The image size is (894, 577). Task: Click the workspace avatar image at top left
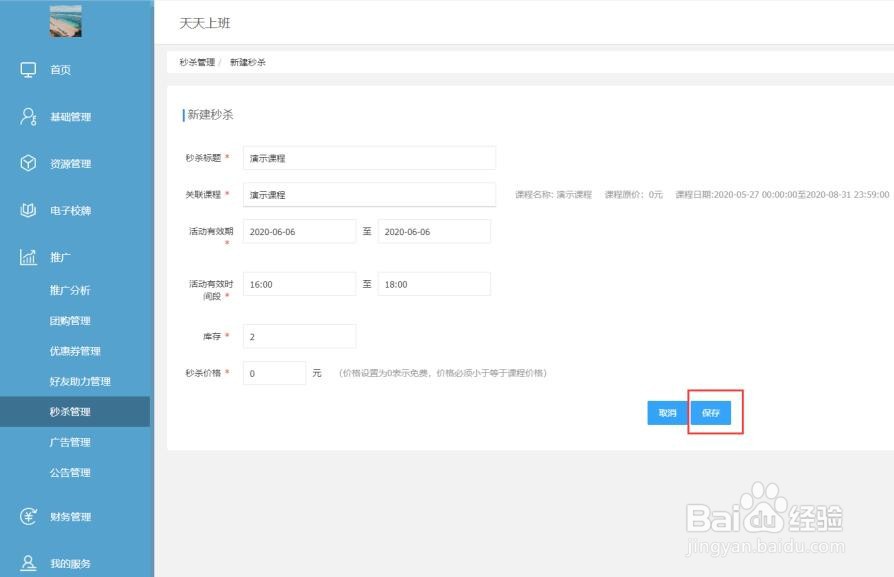(x=65, y=22)
